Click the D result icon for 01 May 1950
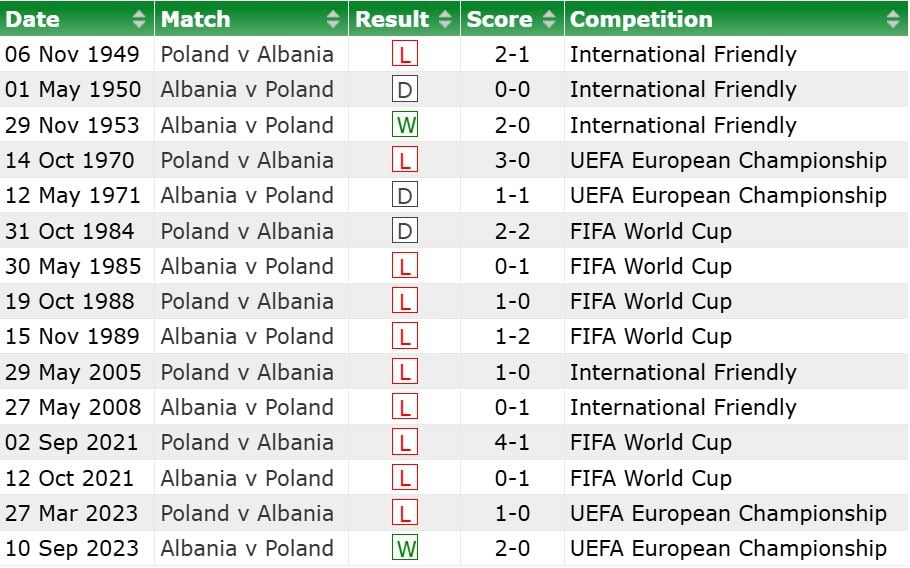The image size is (910, 568). 405,90
